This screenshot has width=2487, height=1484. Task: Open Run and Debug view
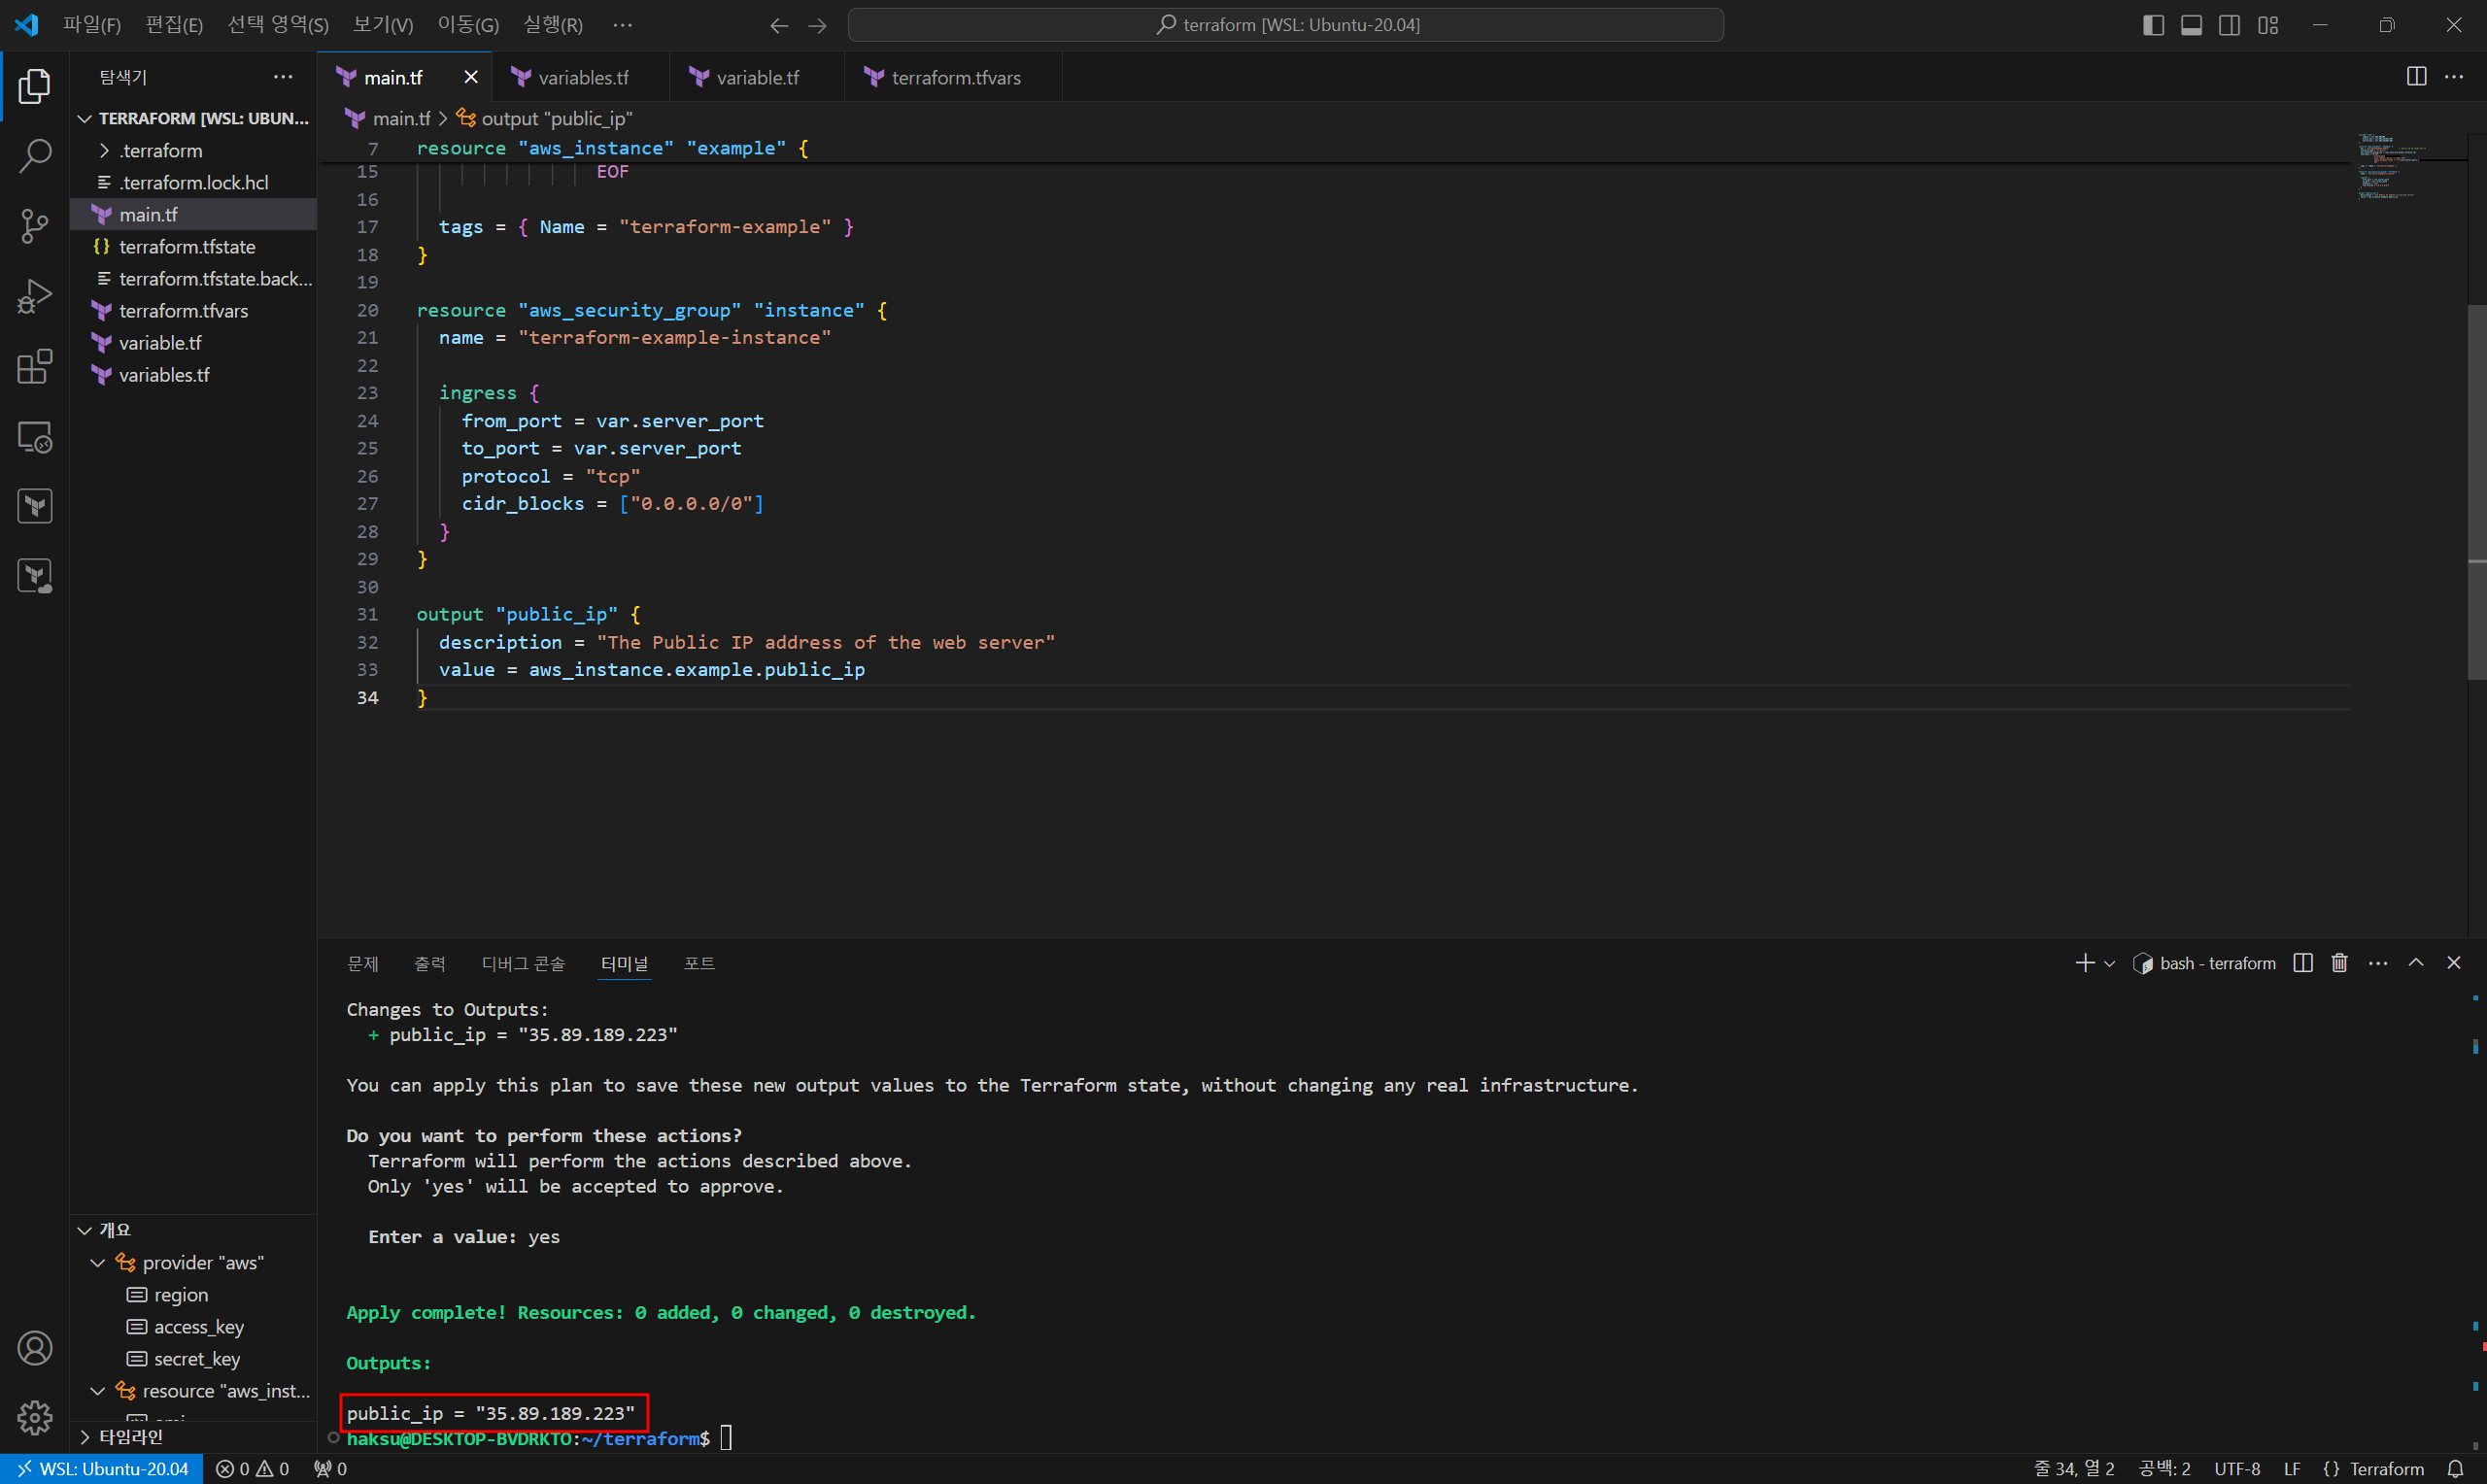(x=35, y=296)
